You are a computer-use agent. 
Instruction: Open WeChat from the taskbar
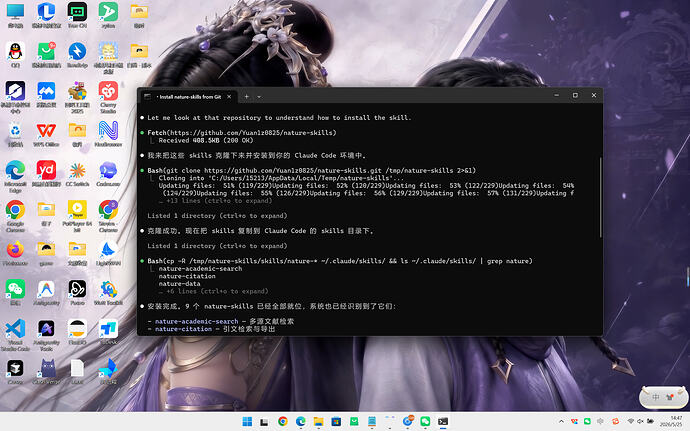coord(425,422)
